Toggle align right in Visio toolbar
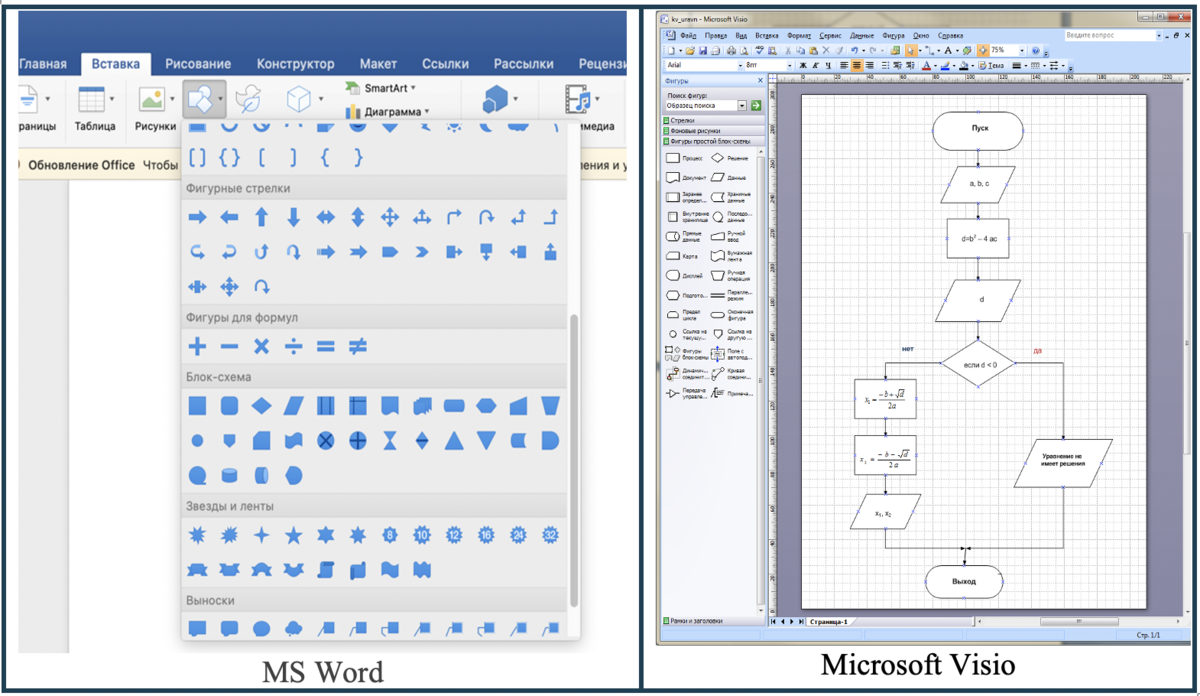The height and width of the screenshot is (696, 1200). tap(870, 65)
